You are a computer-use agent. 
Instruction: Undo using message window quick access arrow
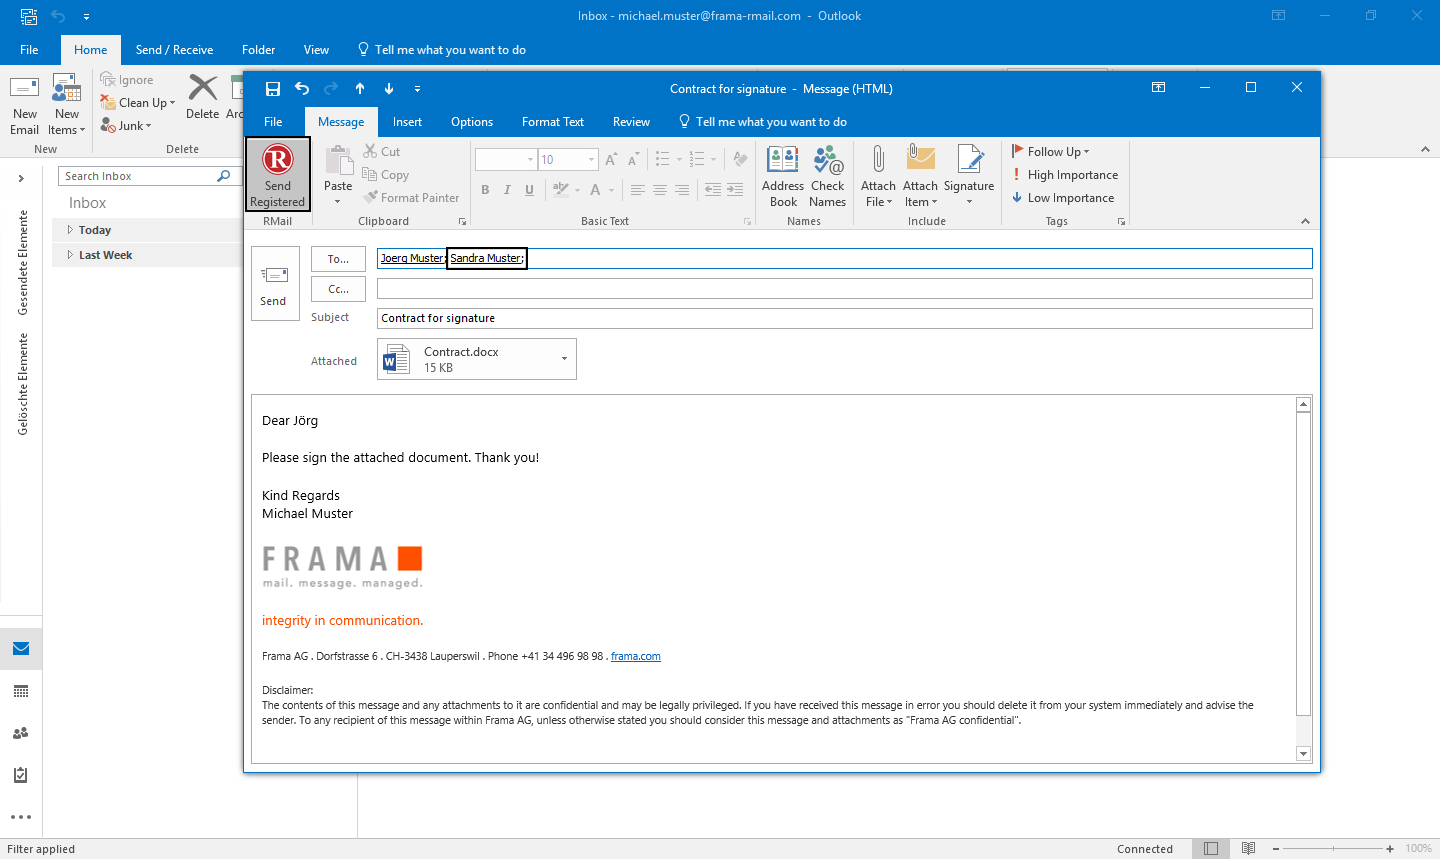click(x=302, y=89)
